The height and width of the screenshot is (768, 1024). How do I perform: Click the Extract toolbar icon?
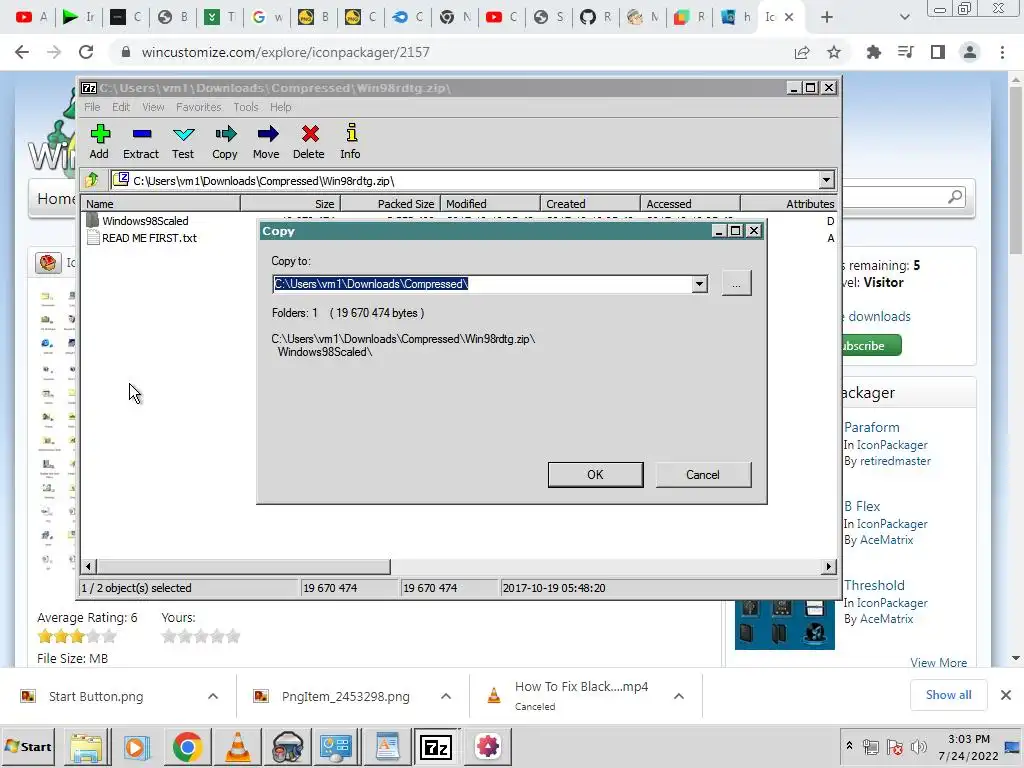tap(141, 141)
